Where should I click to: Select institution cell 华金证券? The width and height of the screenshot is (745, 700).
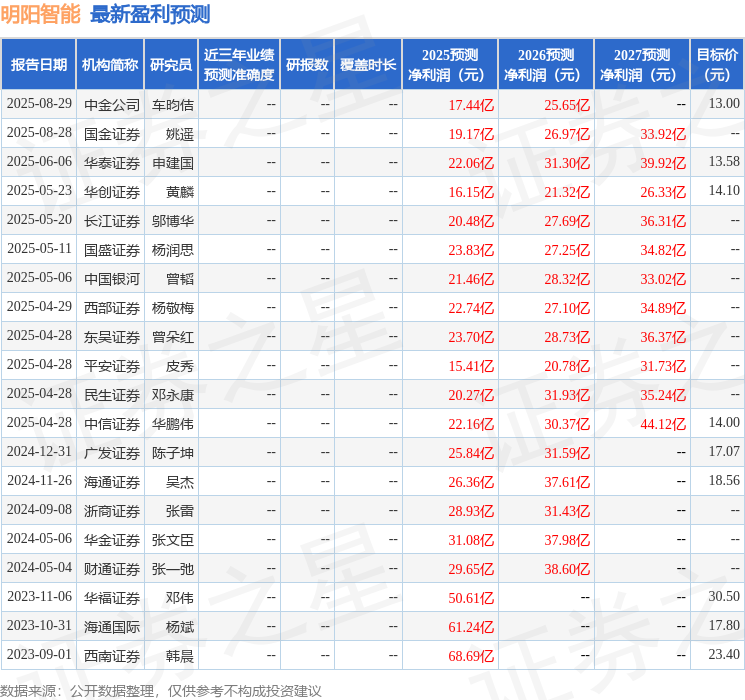(112, 540)
